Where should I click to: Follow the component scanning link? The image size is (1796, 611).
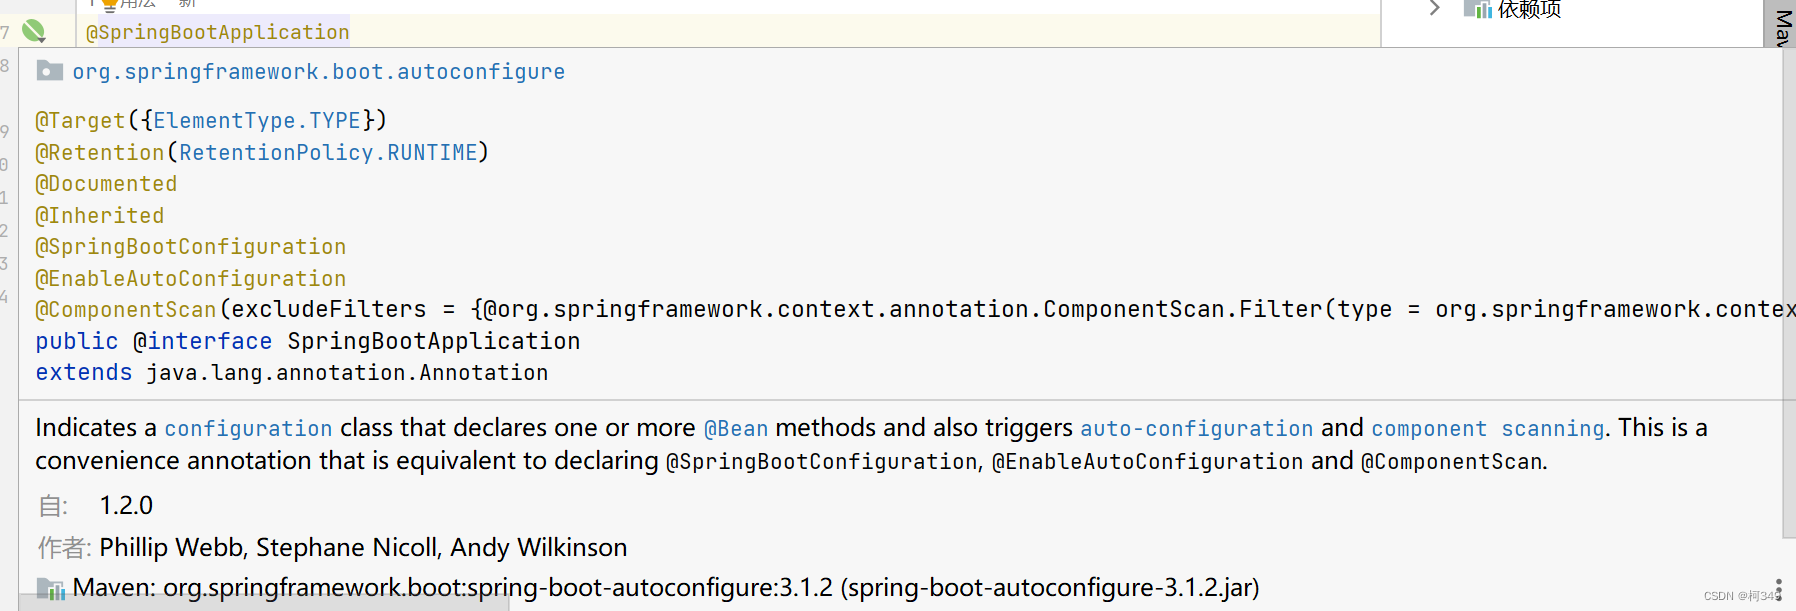coord(1489,428)
